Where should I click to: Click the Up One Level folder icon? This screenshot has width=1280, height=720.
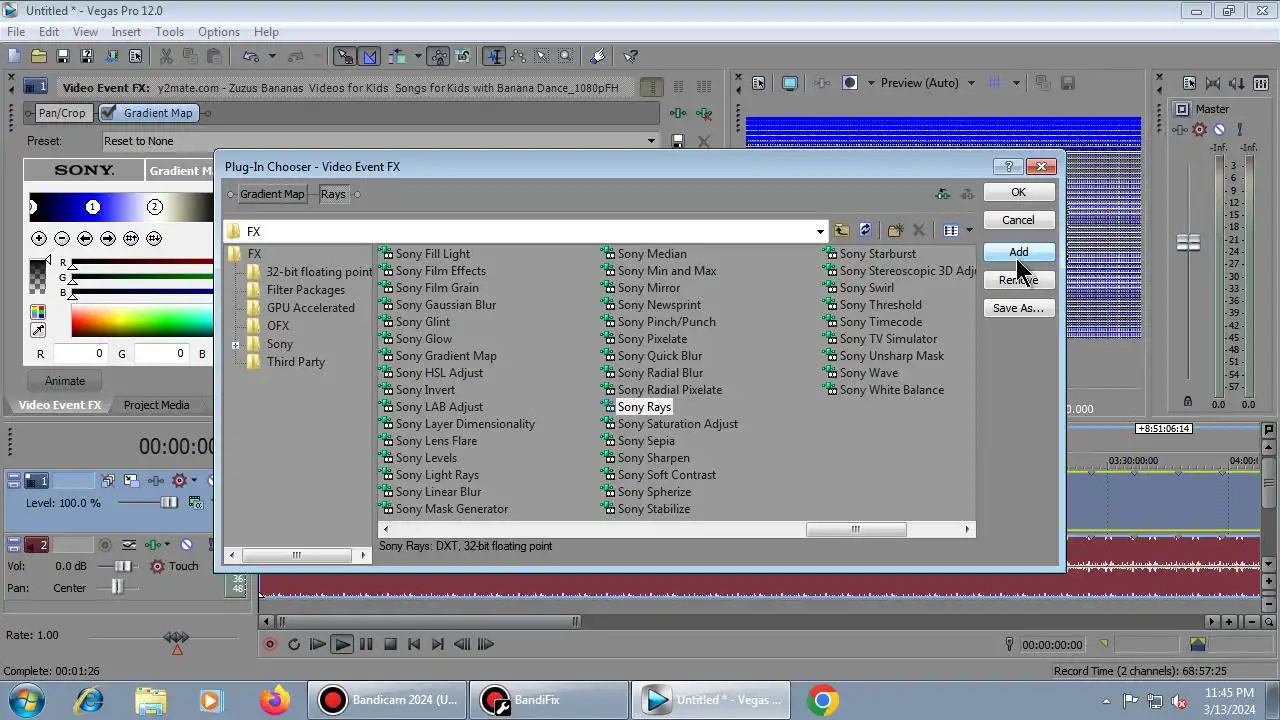point(841,231)
